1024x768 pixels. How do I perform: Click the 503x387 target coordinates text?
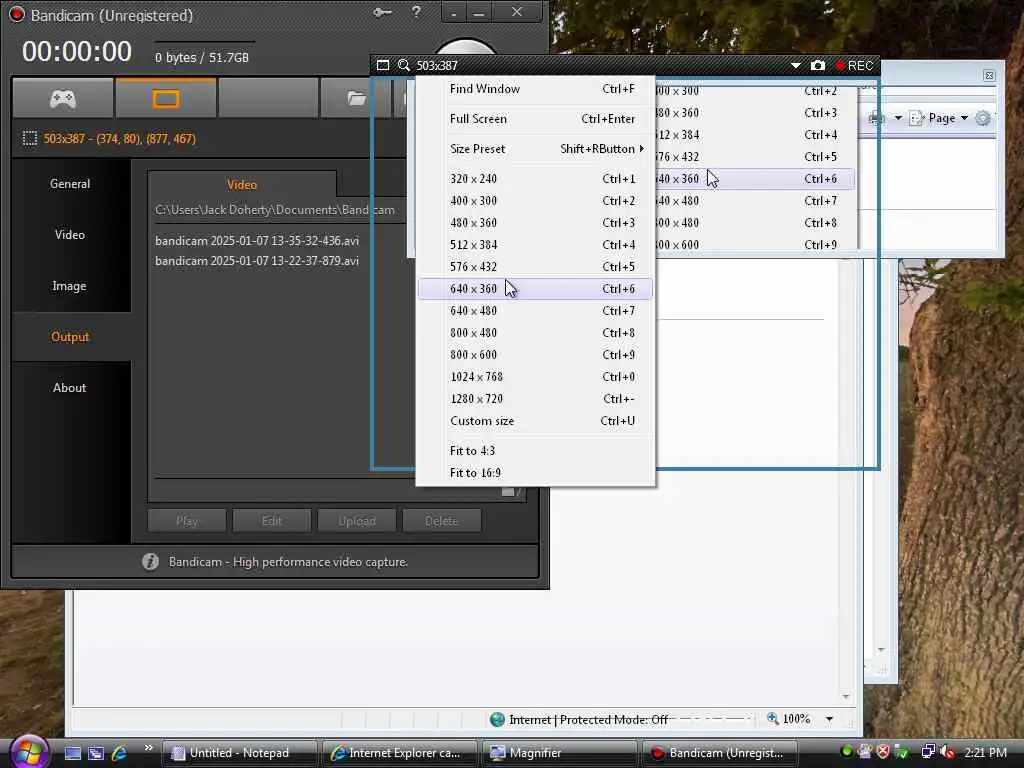pos(120,138)
